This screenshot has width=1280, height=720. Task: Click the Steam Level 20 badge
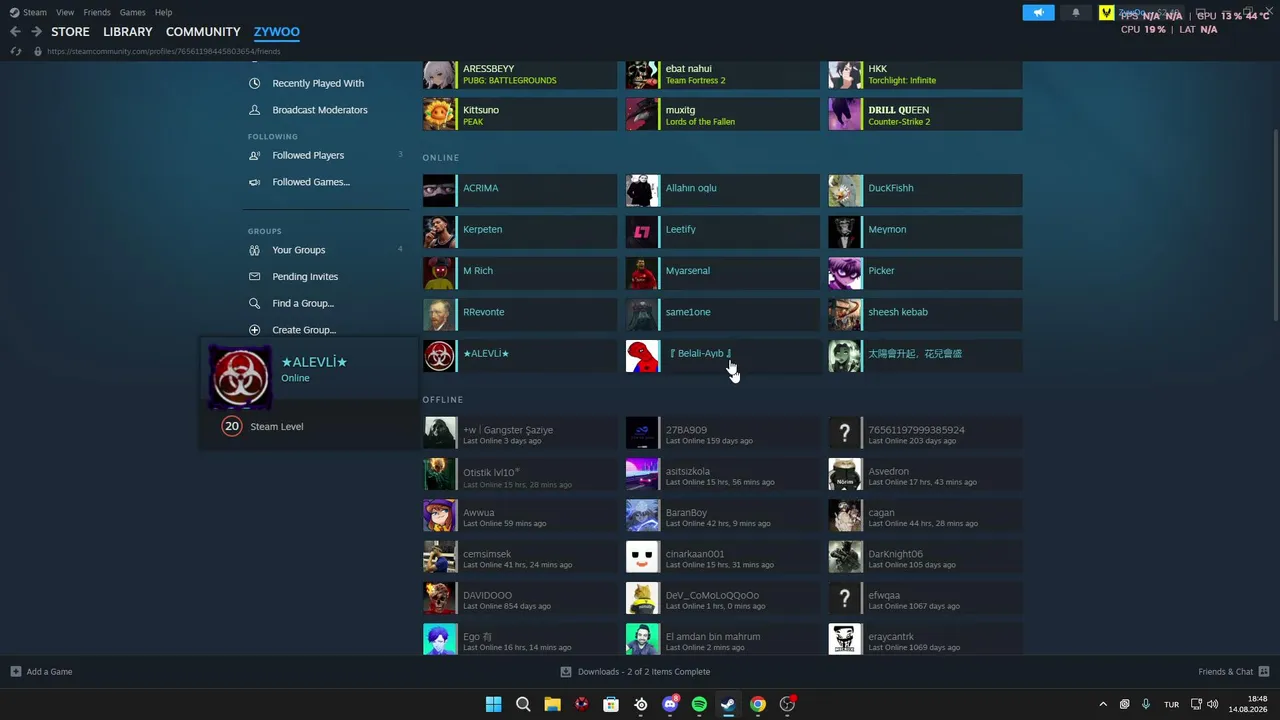[x=232, y=426]
